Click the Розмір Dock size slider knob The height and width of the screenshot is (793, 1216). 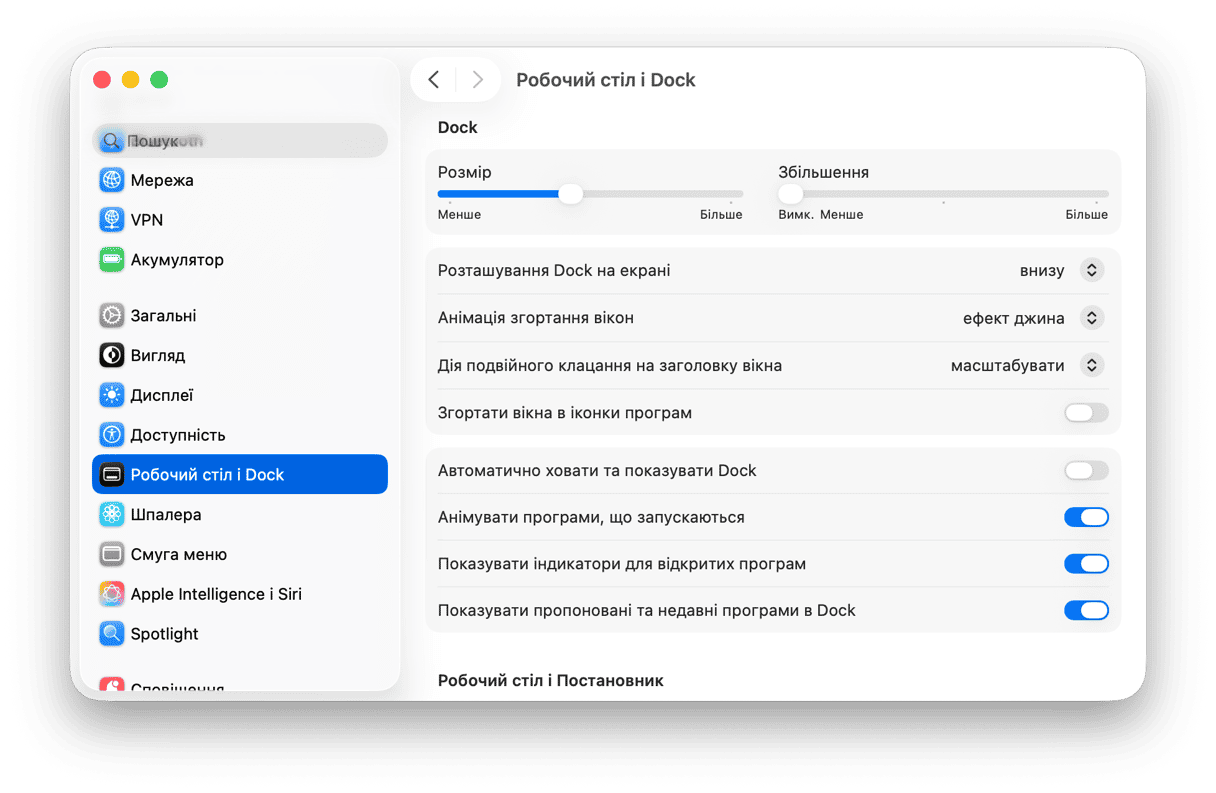click(570, 194)
